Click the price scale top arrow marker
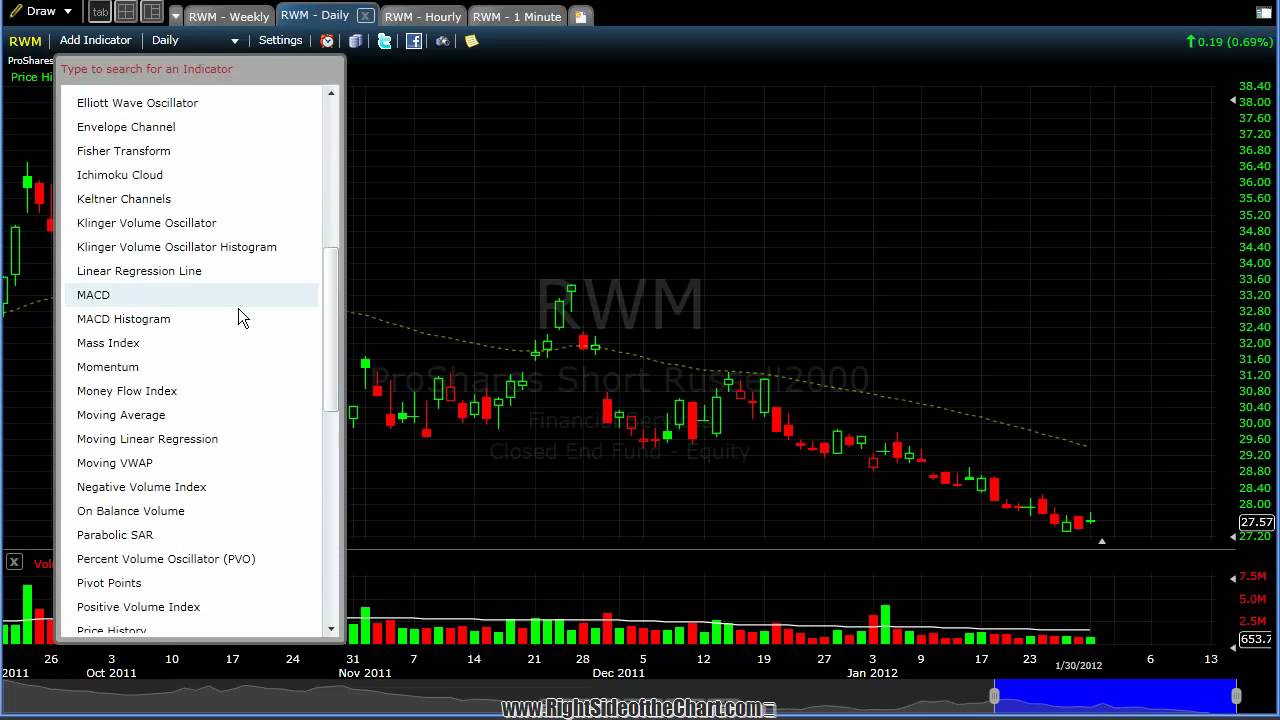The image size is (1280, 720). [1233, 100]
